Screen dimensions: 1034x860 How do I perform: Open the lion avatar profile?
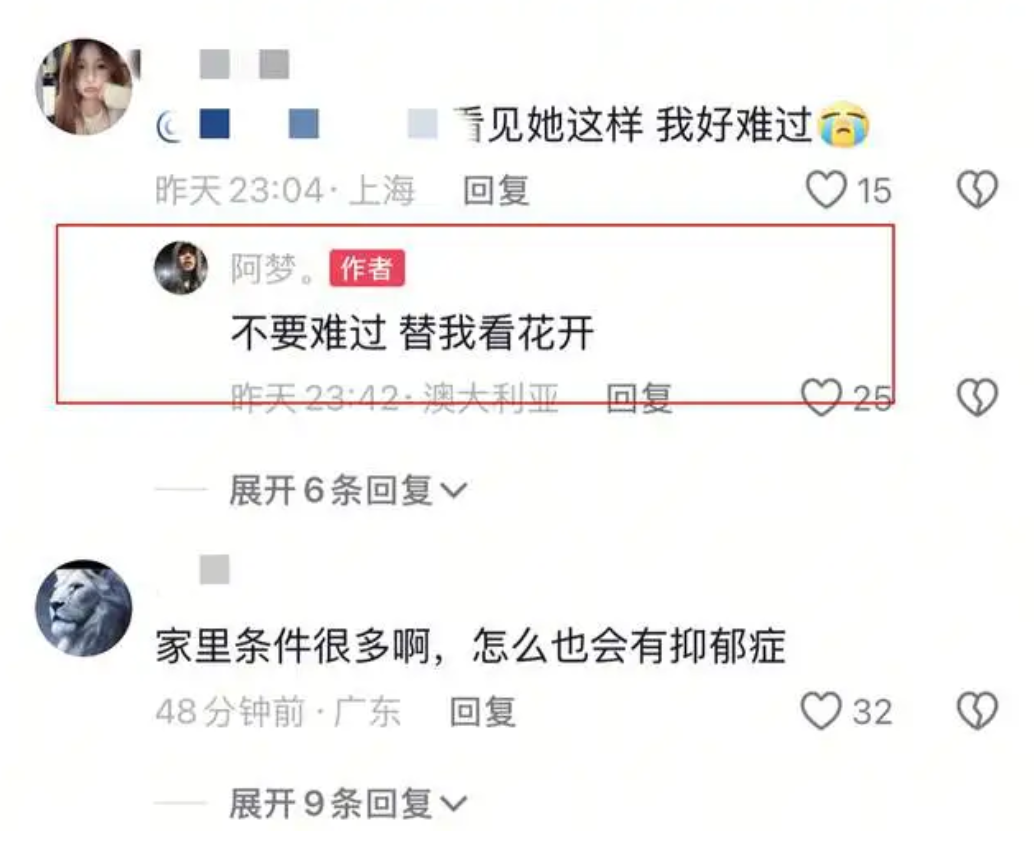84,608
